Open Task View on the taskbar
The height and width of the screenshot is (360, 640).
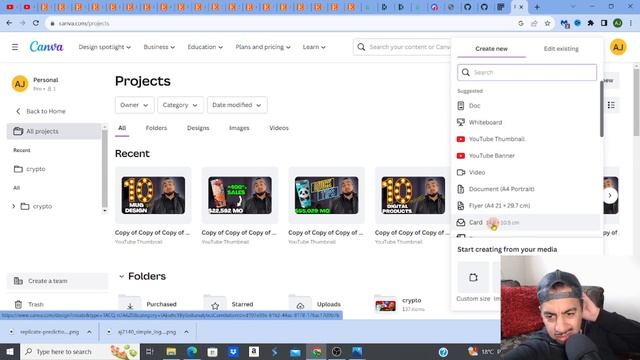[150, 351]
